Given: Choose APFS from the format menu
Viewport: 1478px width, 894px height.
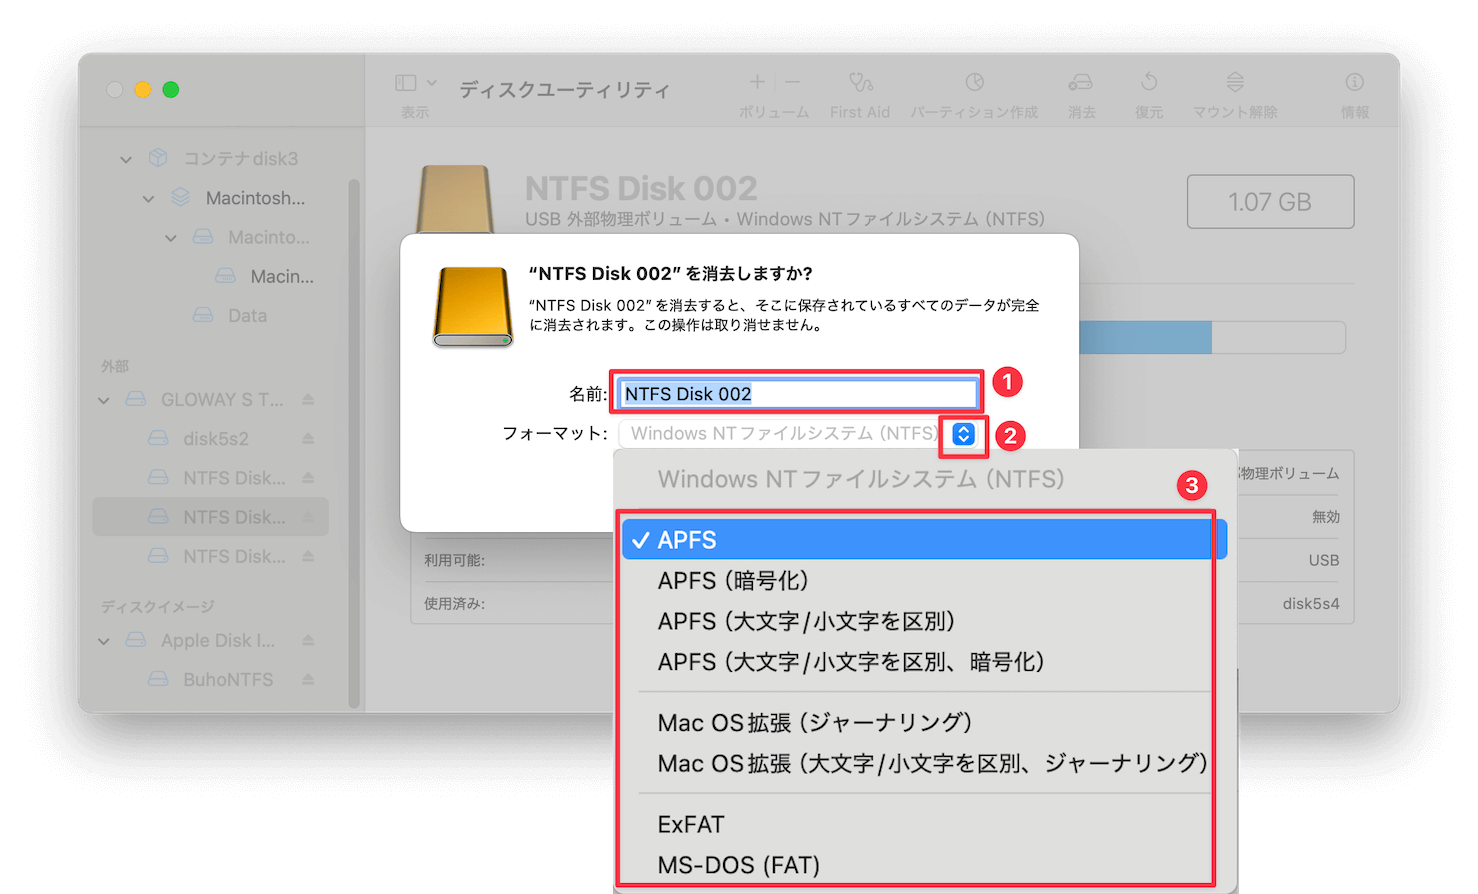Looking at the screenshot, I should pos(924,540).
